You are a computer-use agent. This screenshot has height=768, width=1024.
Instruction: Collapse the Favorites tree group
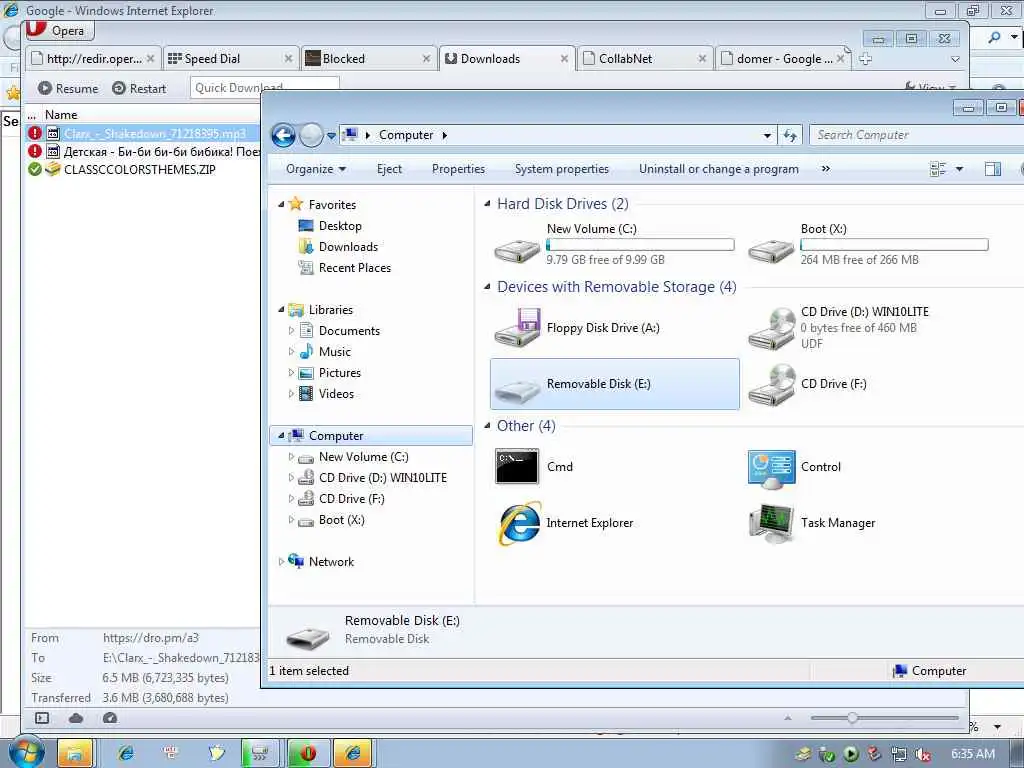coord(281,204)
